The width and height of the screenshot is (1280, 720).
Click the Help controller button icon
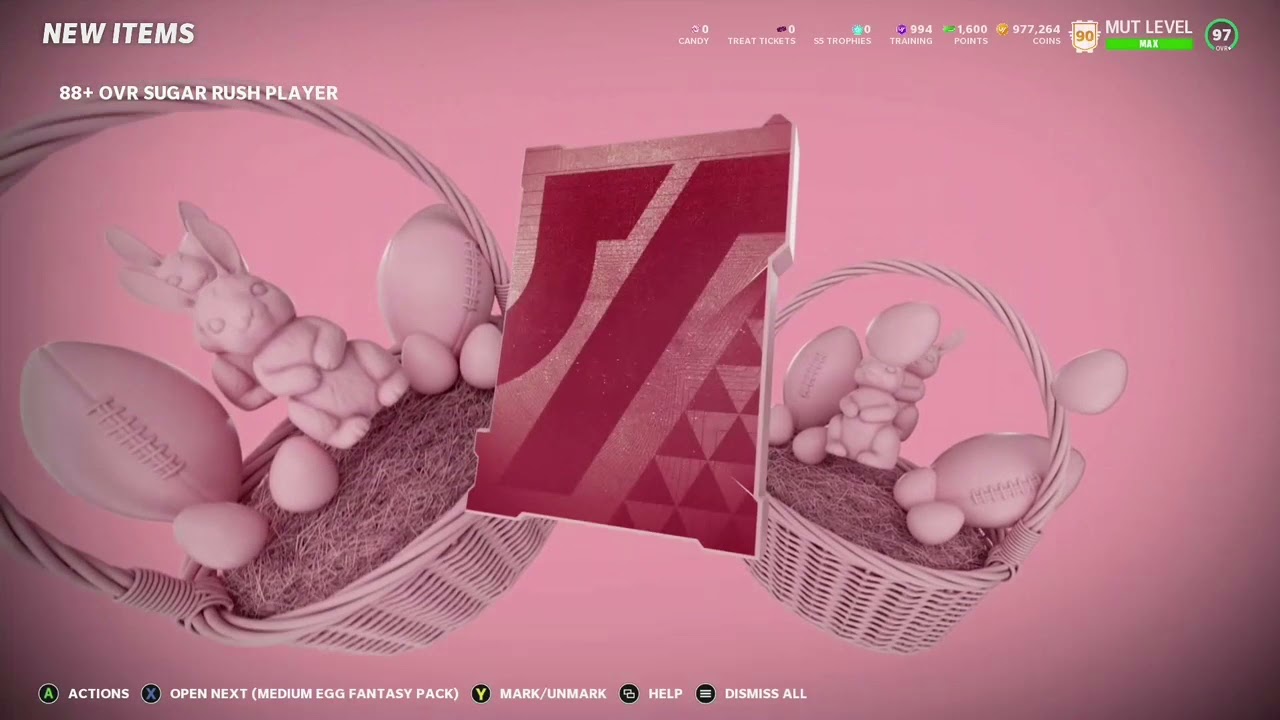click(629, 693)
